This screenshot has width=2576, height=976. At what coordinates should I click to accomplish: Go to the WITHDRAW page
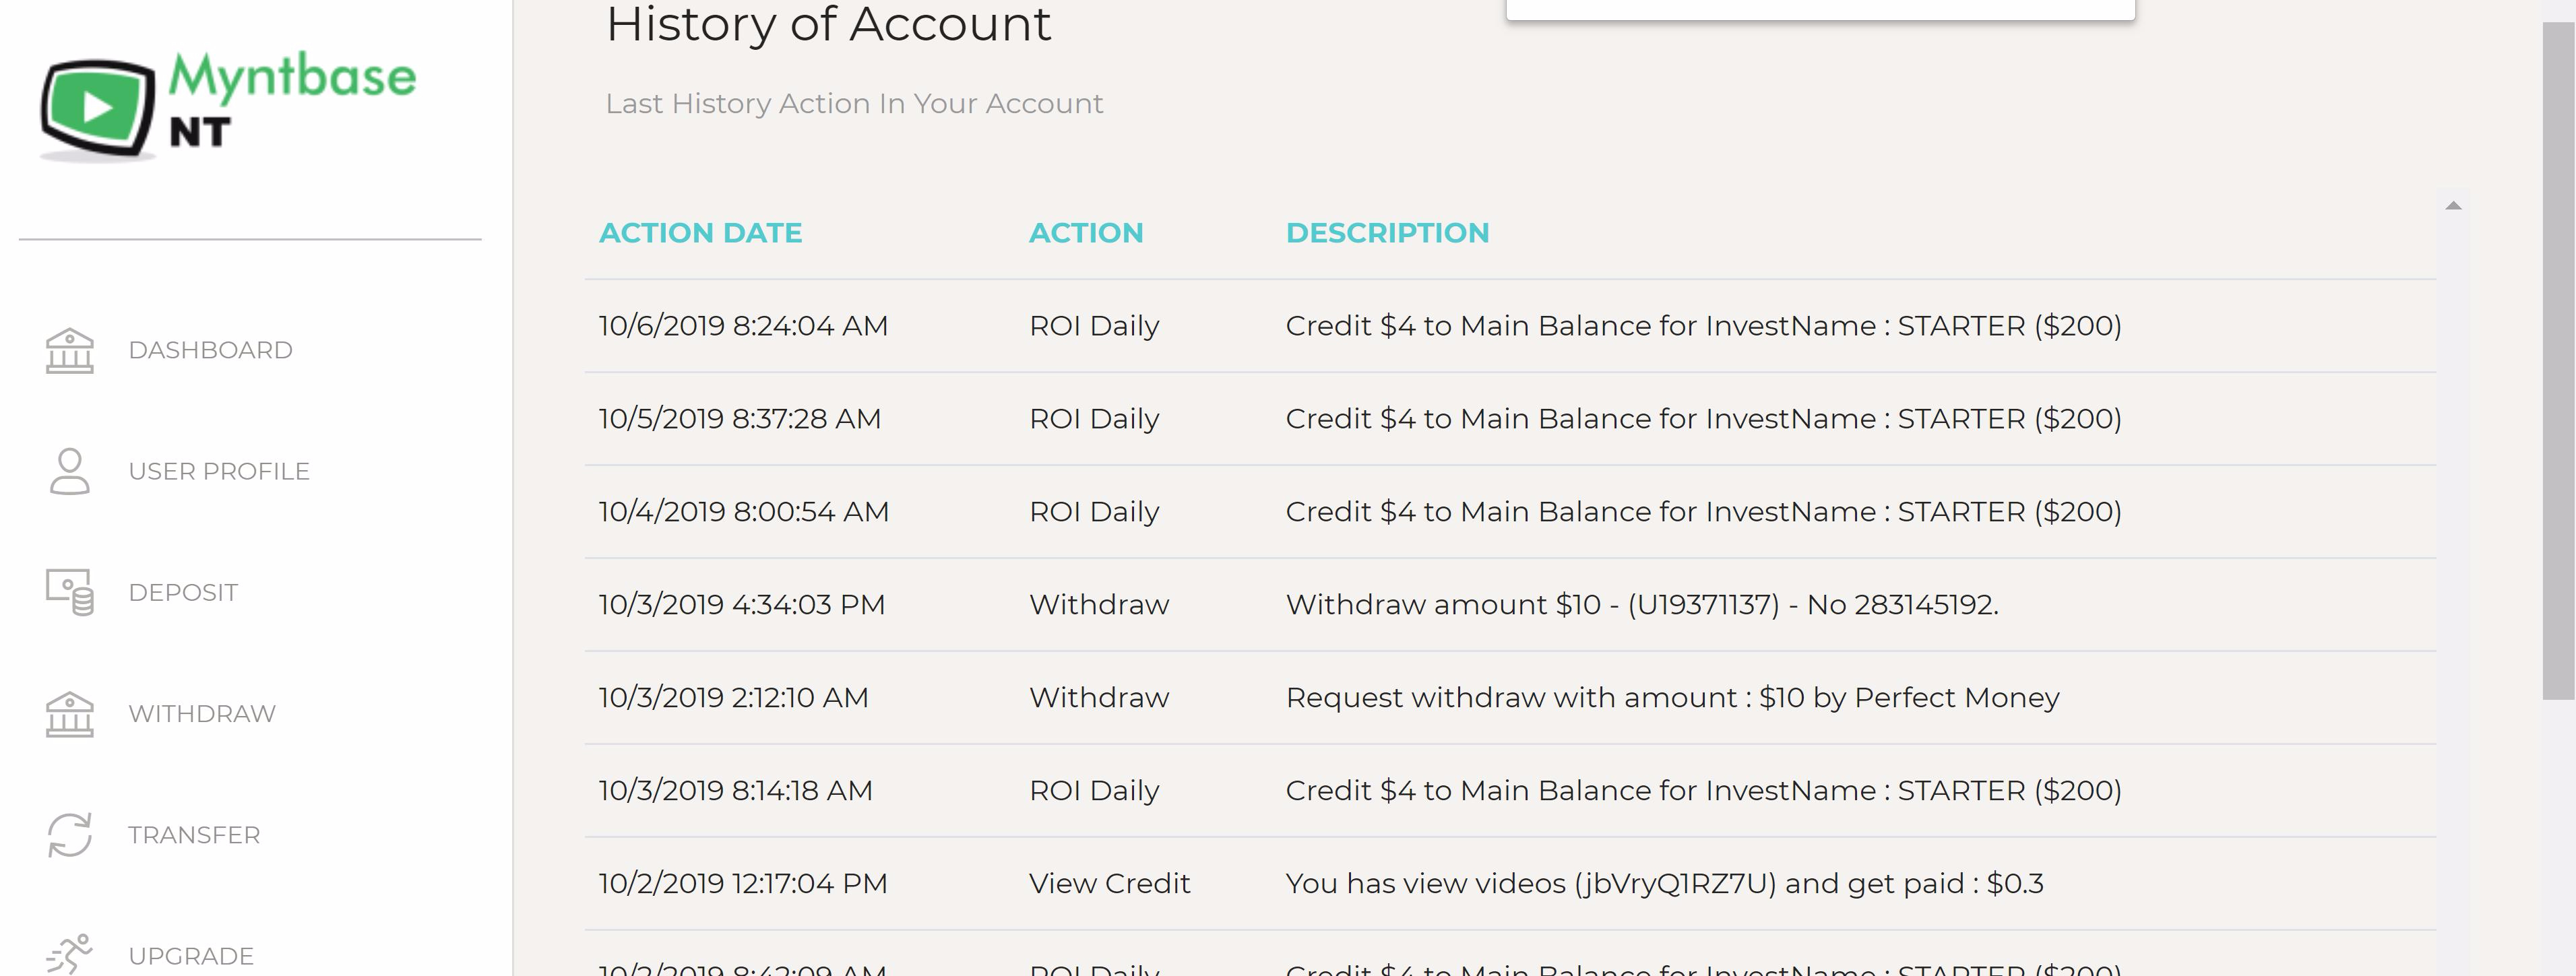click(202, 714)
